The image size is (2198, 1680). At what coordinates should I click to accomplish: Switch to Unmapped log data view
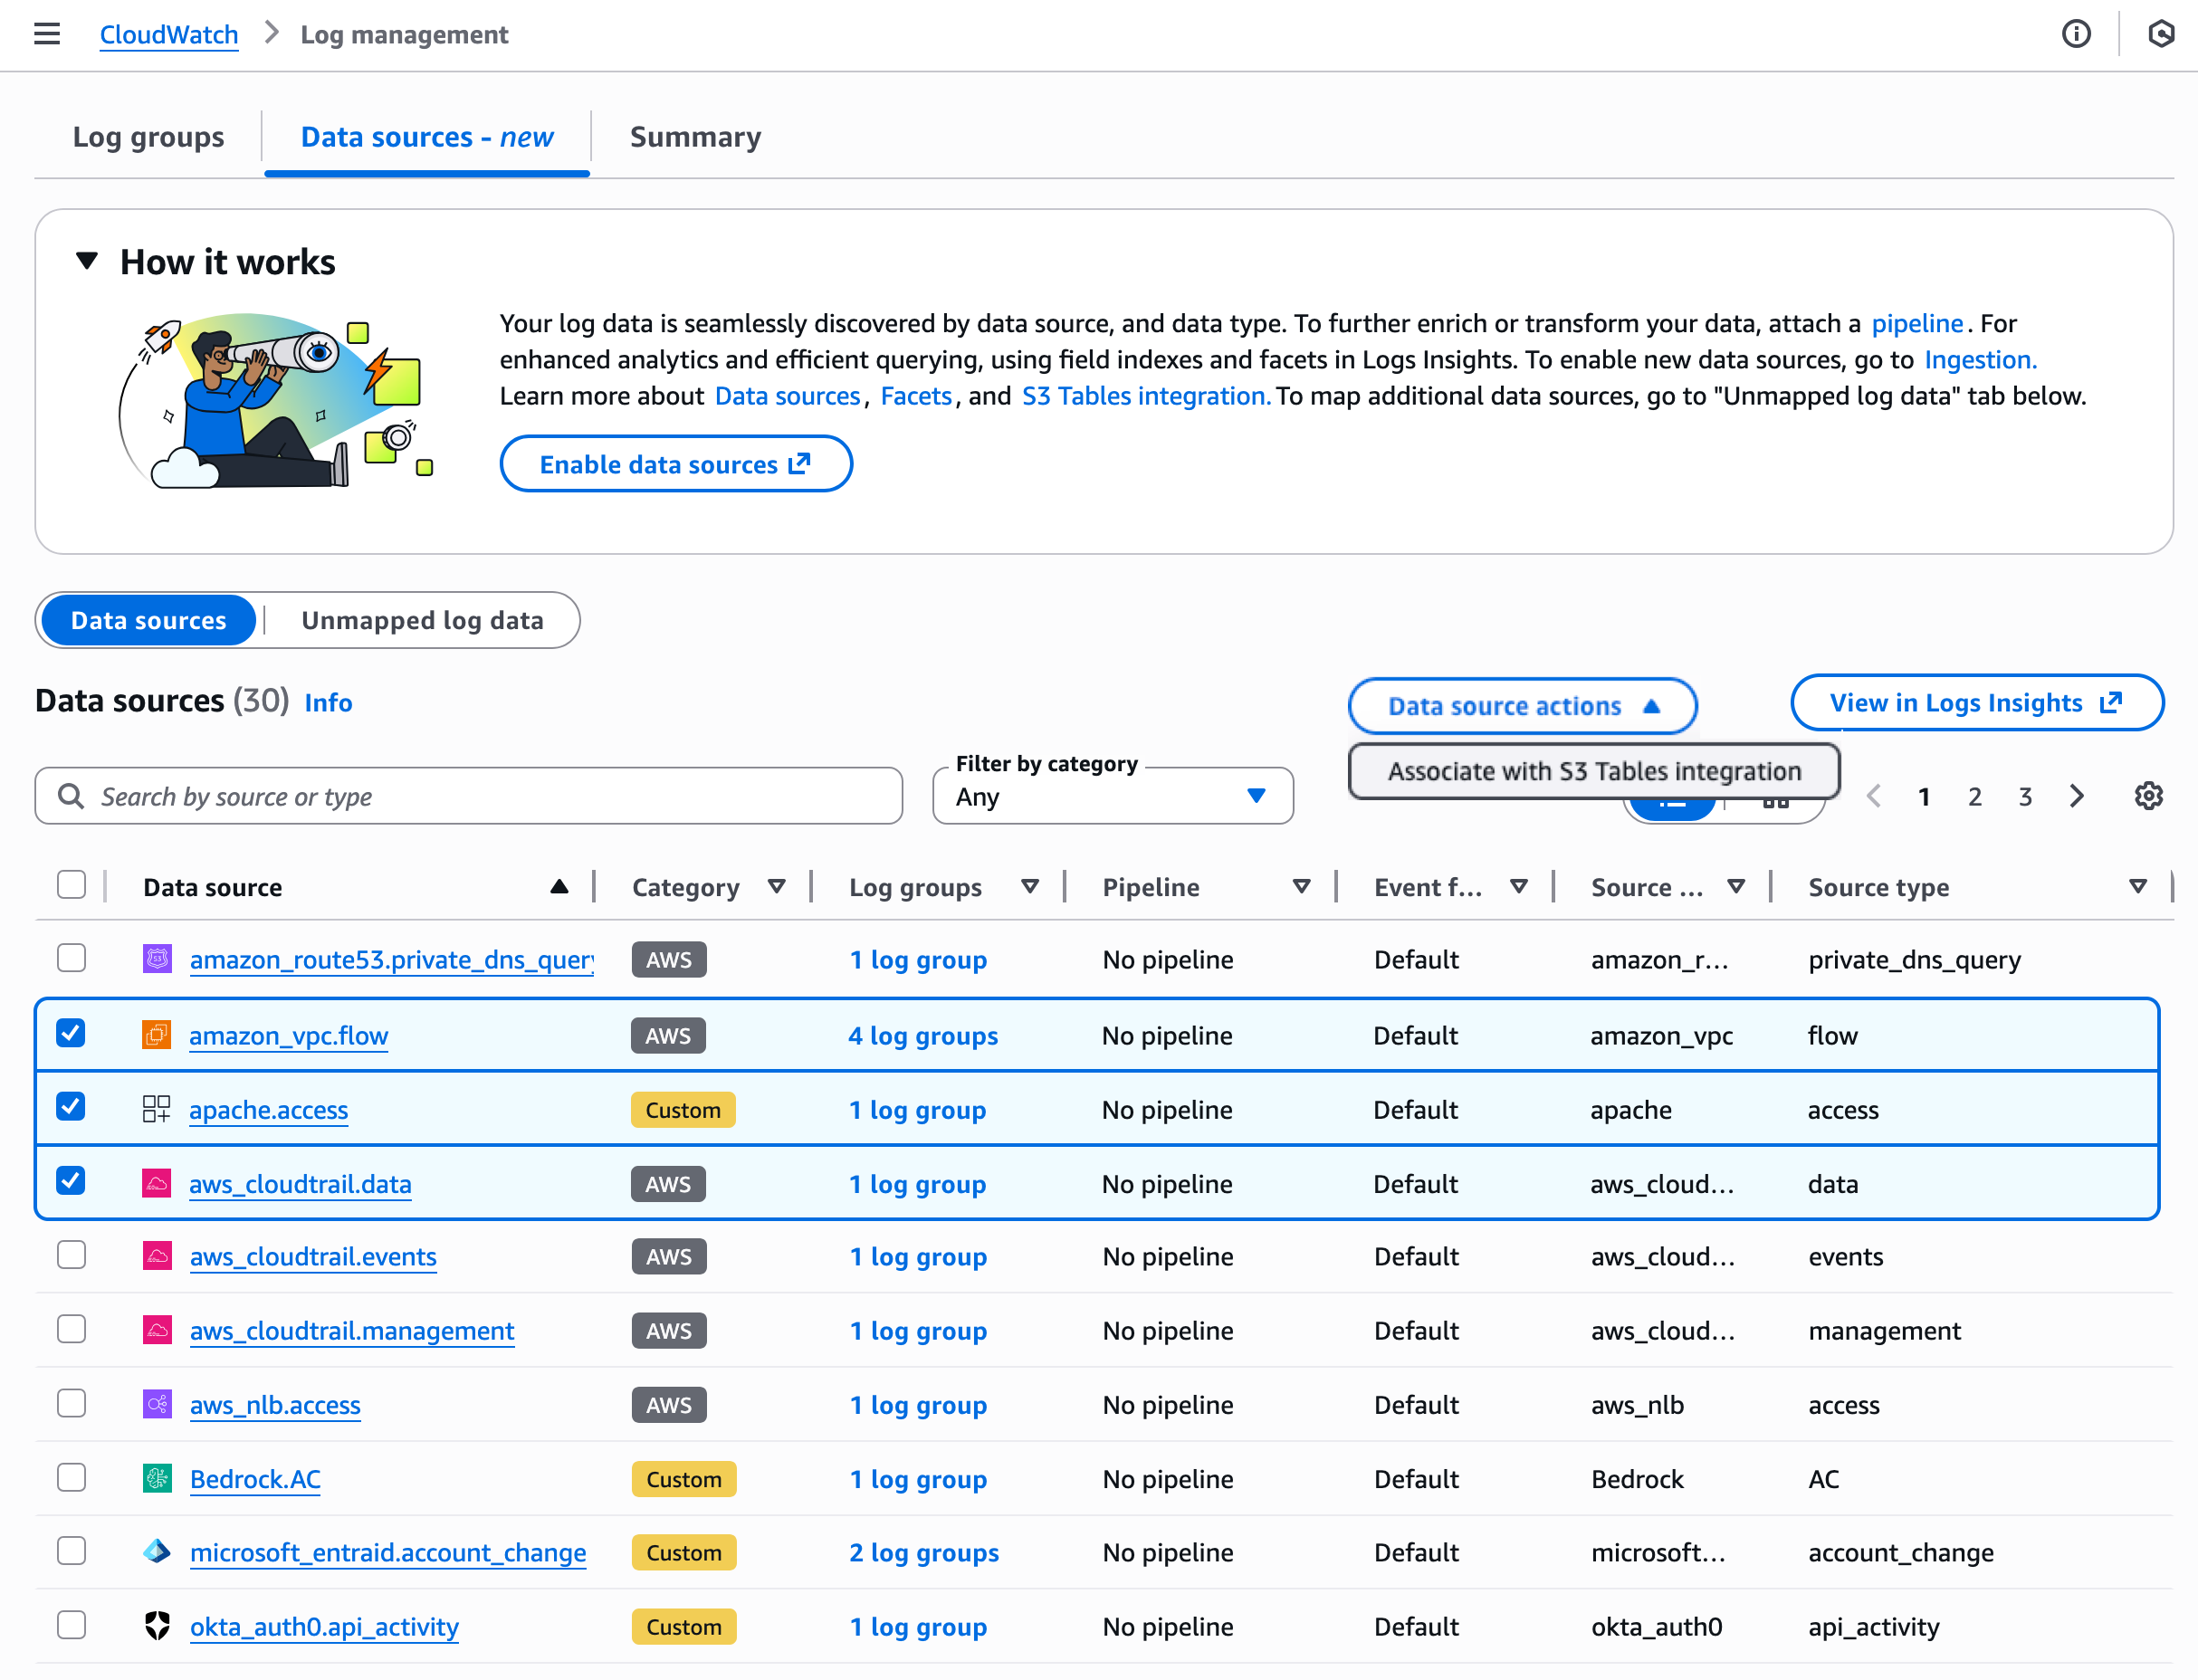pos(422,620)
